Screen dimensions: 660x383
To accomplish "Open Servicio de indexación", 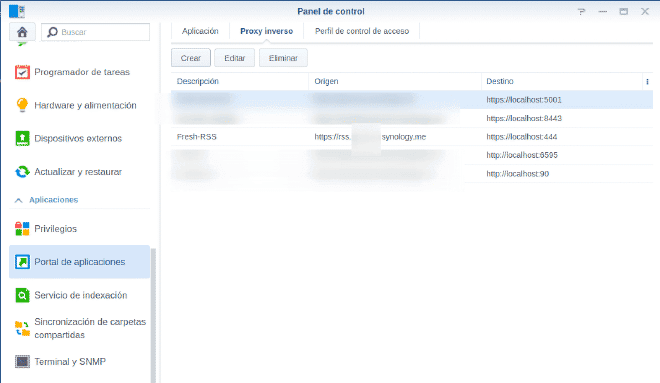I will pyautogui.click(x=80, y=295).
